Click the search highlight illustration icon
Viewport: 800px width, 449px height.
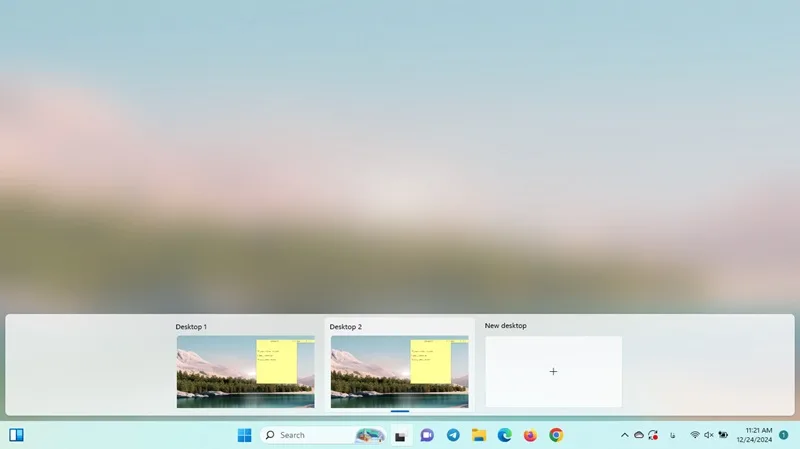(369, 435)
